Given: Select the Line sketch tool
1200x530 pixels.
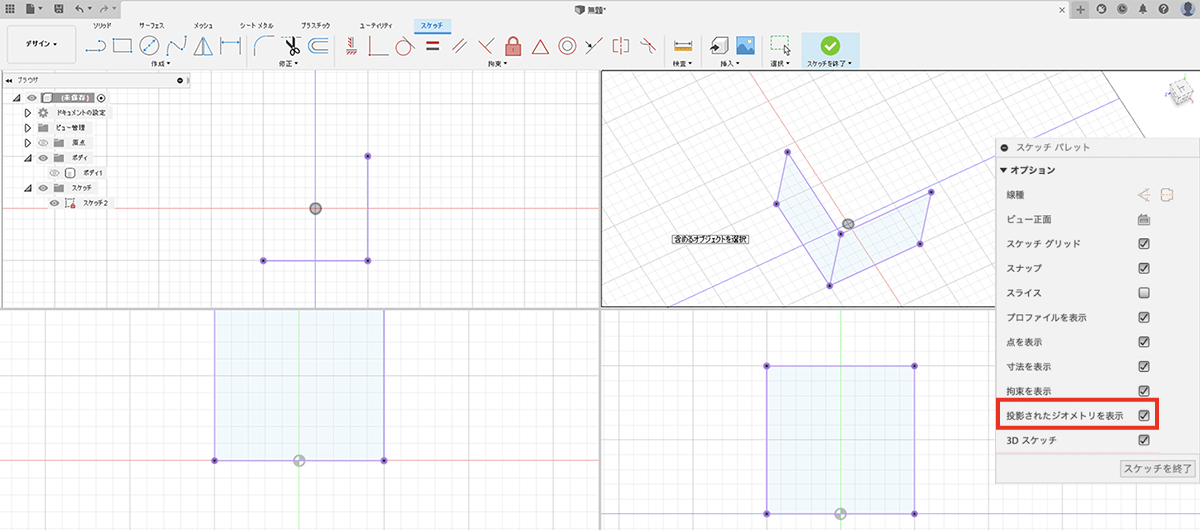Looking at the screenshot, I should coord(96,45).
